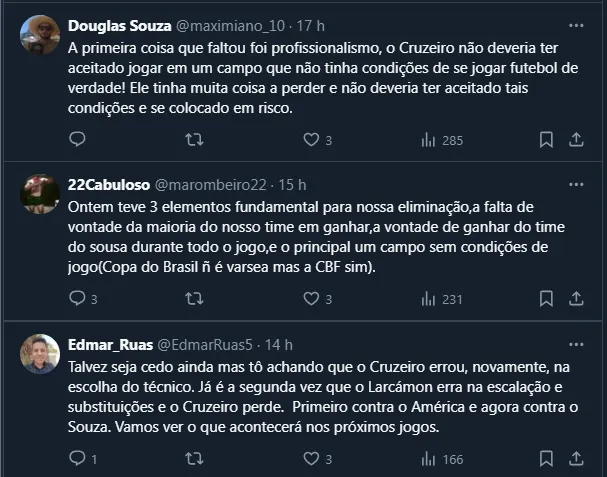This screenshot has width=607, height=477.
Task: Reply to Edmar_Ruas's tweet
Action: tap(78, 459)
